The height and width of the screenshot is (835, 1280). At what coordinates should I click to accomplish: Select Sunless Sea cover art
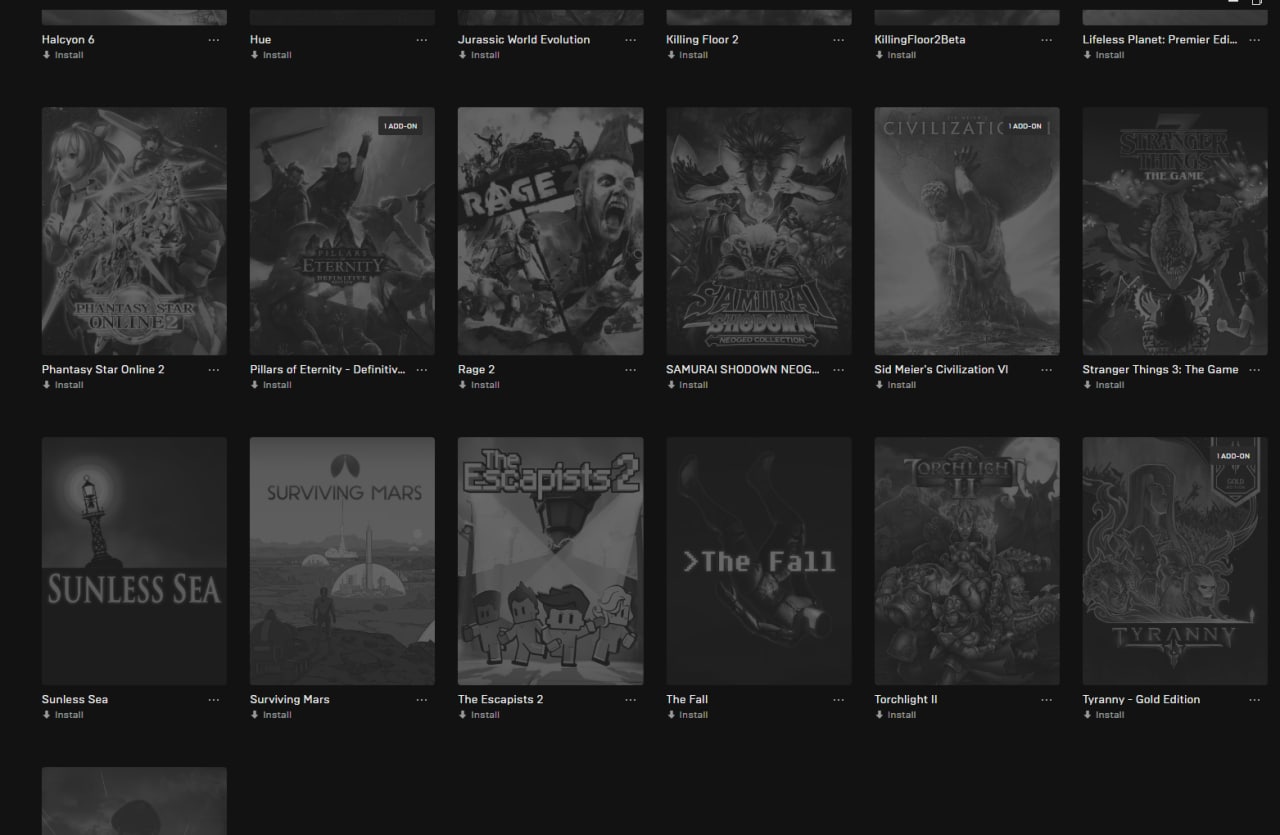point(134,561)
